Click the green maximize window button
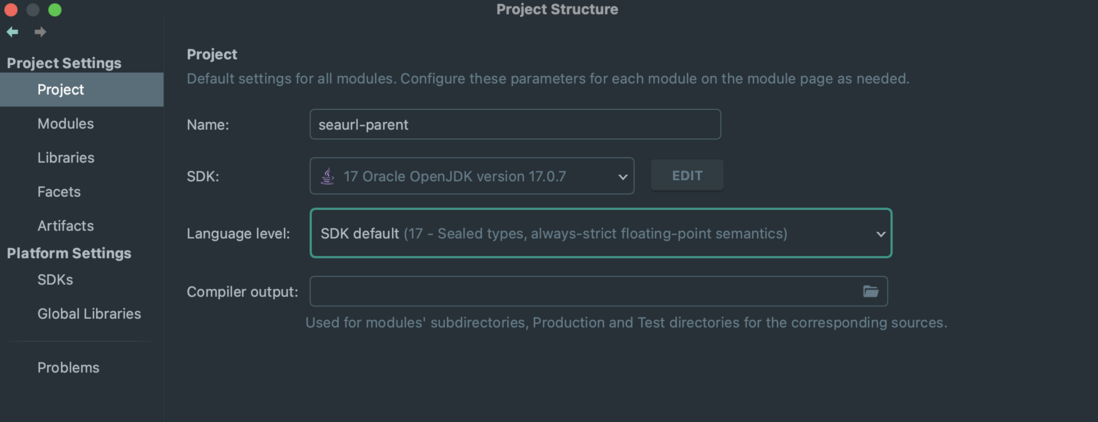1098x422 pixels. (55, 10)
